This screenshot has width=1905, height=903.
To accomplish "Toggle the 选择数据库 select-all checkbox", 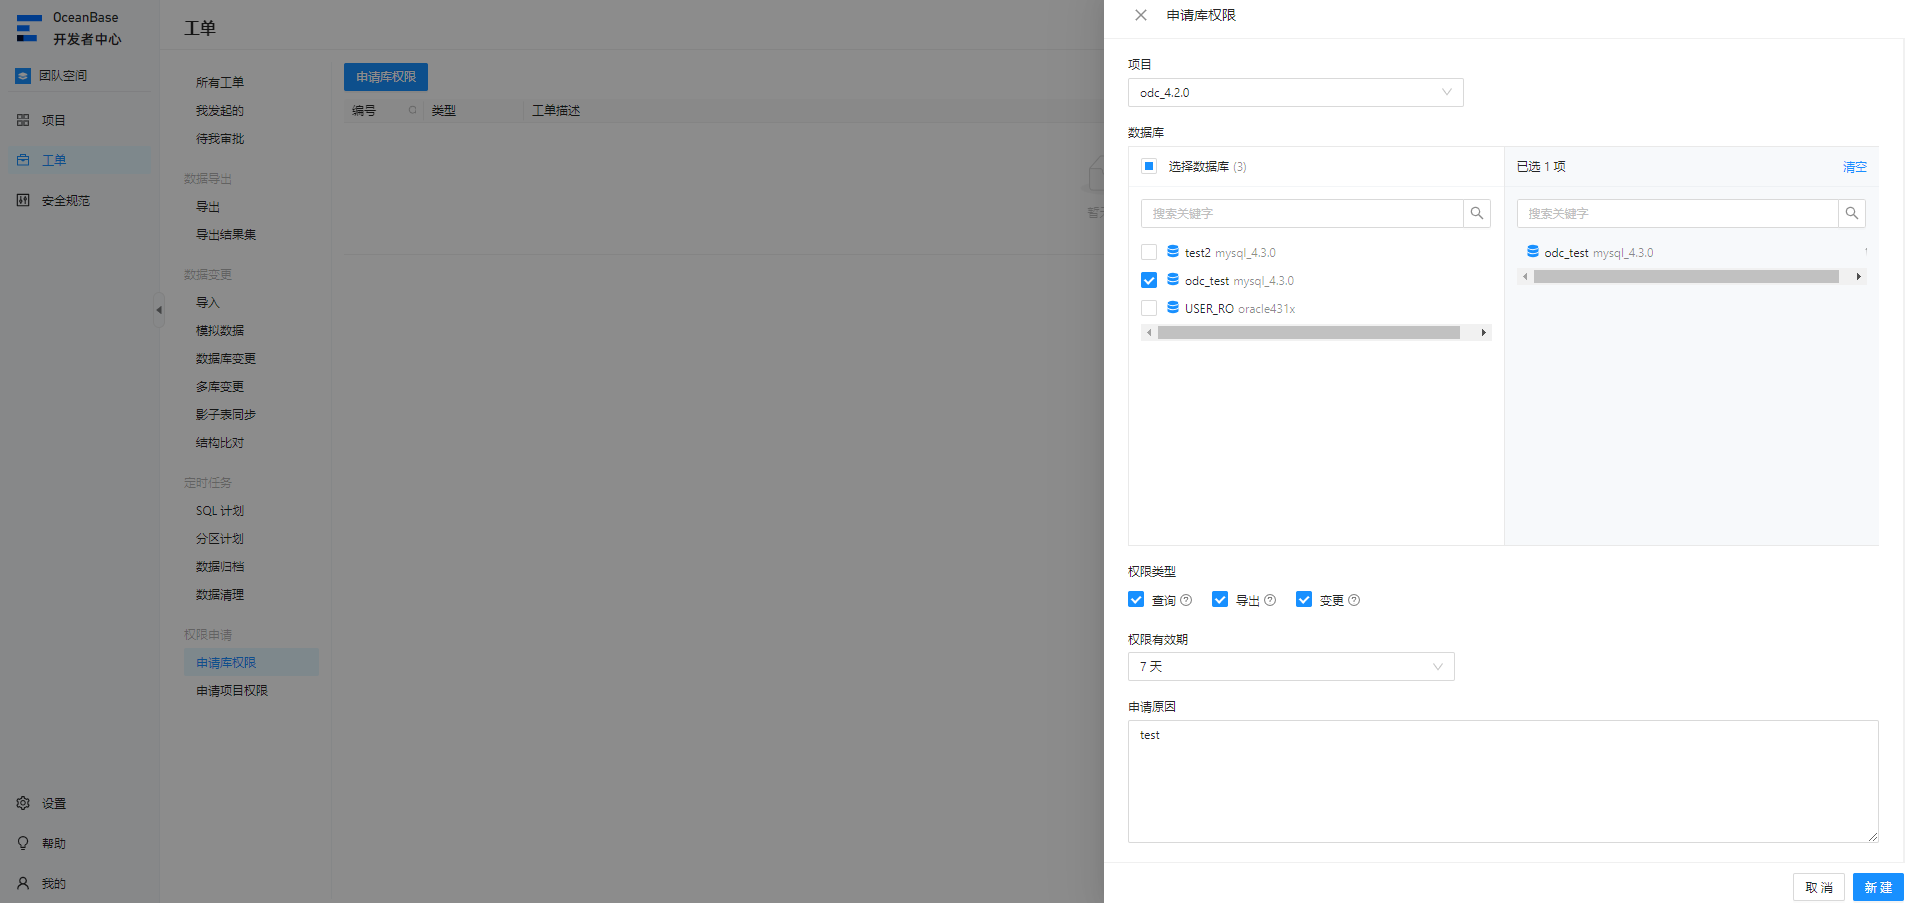I will 1149,166.
